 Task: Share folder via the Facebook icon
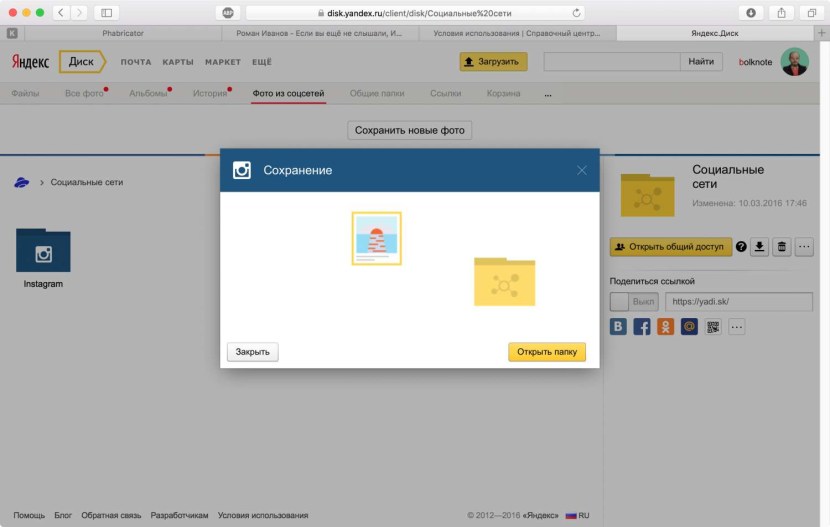tap(642, 327)
